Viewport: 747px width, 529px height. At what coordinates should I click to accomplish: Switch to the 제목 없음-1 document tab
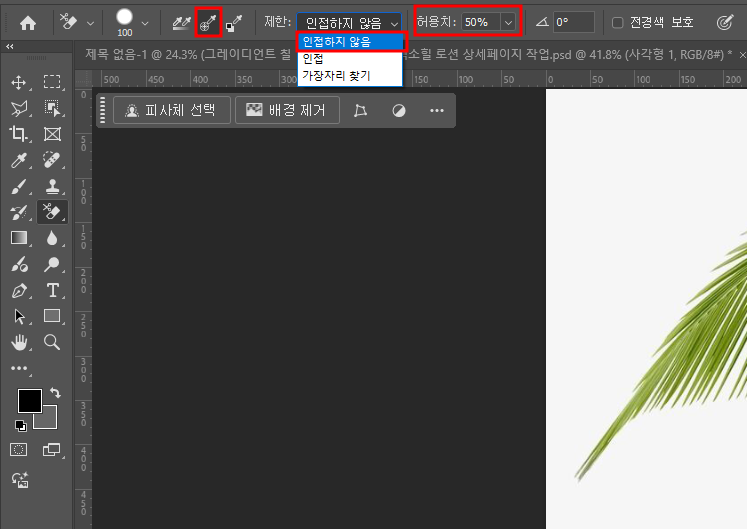(x=188, y=55)
